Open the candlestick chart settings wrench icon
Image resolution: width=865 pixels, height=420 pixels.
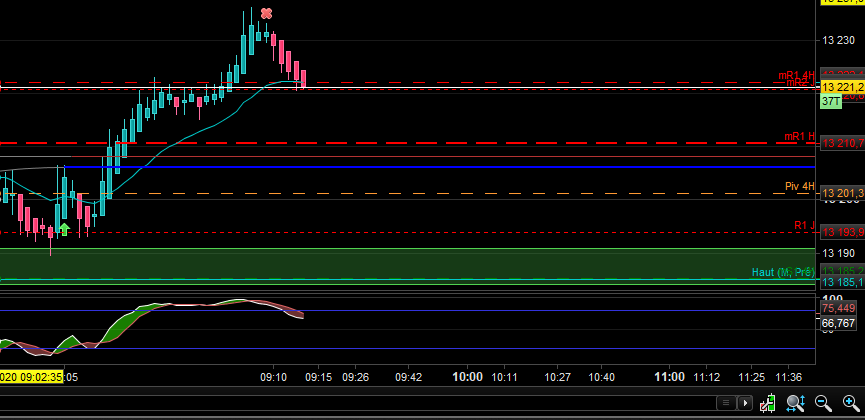(x=767, y=403)
